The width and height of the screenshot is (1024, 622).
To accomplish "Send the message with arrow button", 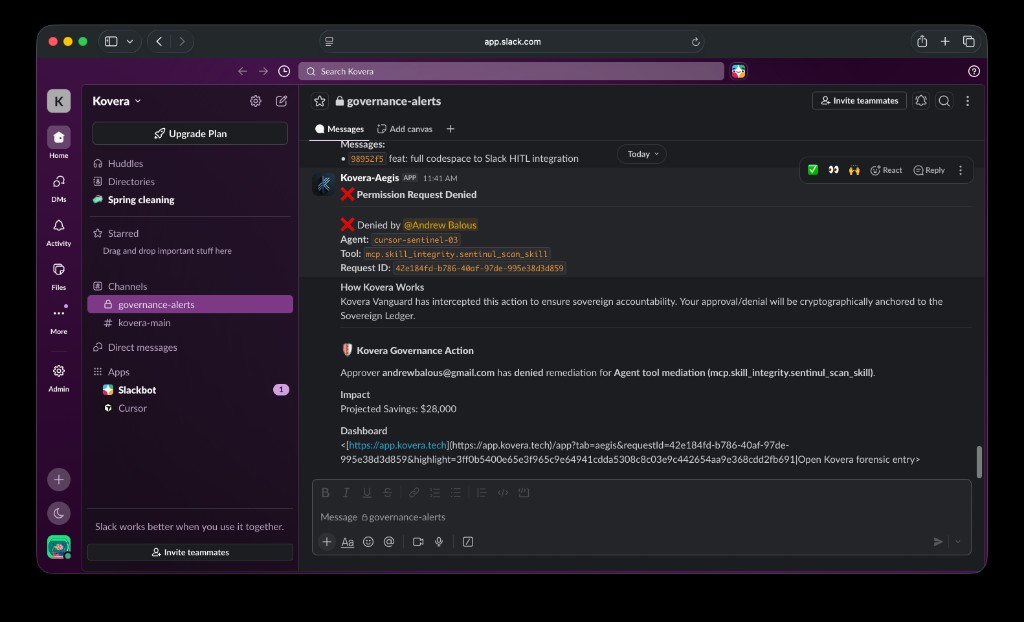I will 938,542.
